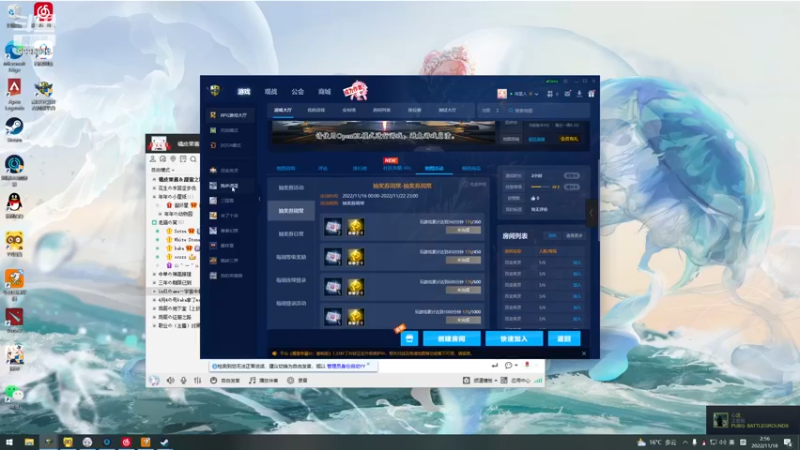
Task: Click the signal strength bars in YY
Action: click(x=538, y=380)
